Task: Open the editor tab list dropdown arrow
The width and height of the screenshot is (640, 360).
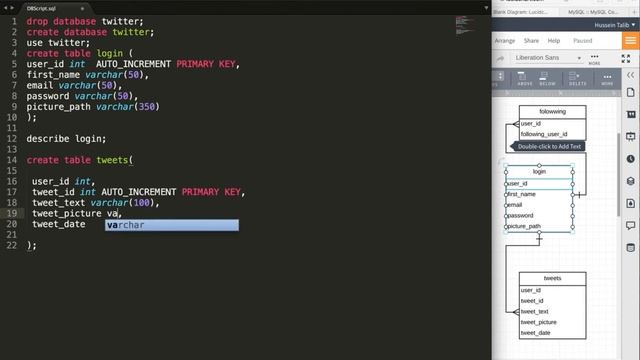Action: (x=486, y=8)
